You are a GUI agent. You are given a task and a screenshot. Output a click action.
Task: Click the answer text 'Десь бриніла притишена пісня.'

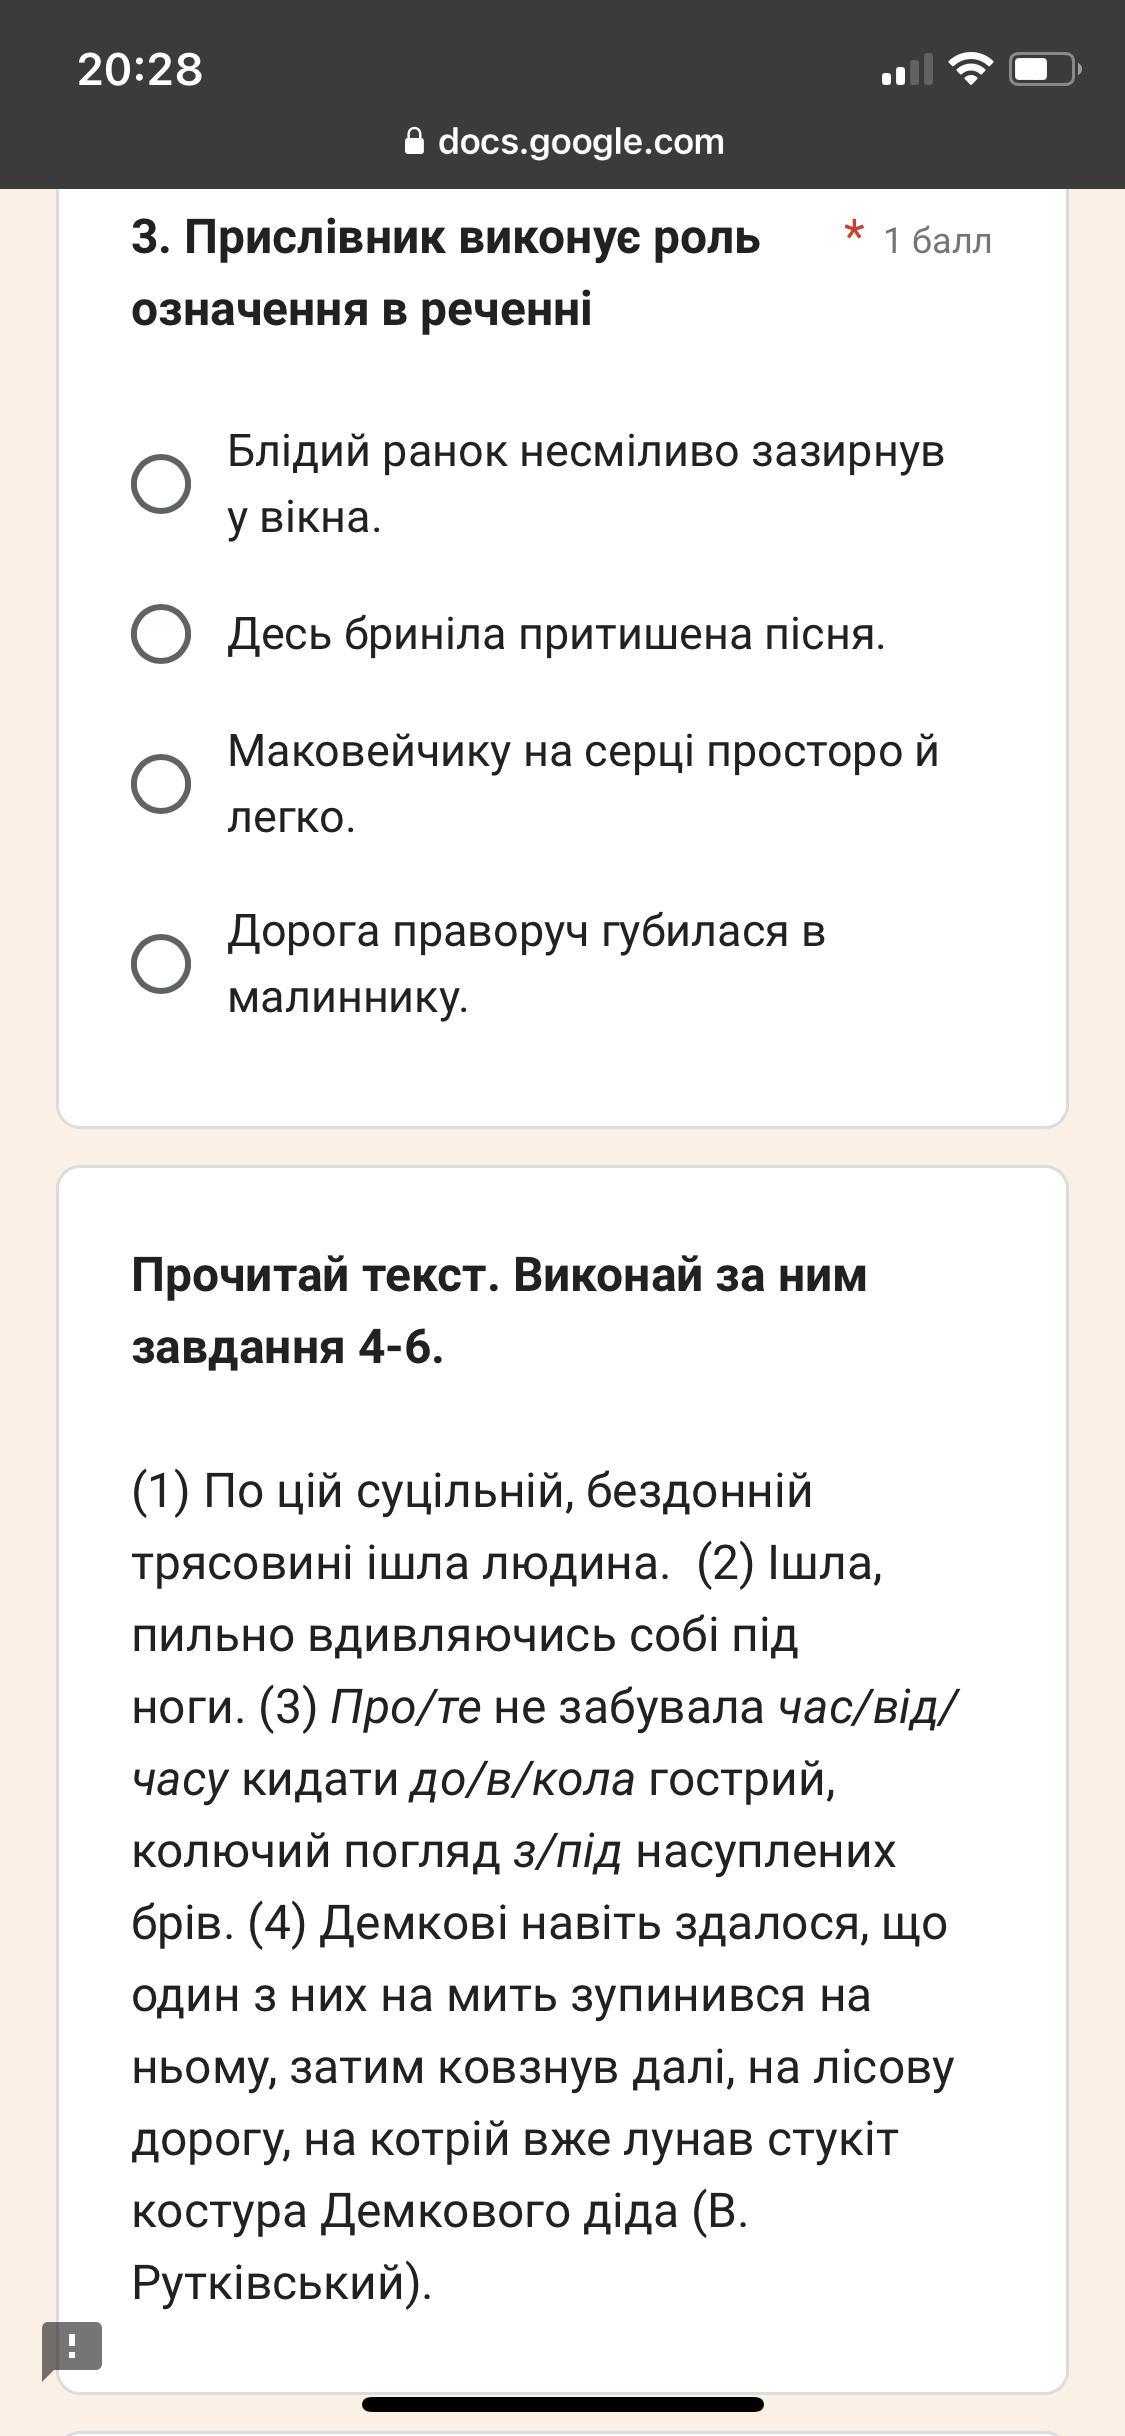(556, 634)
